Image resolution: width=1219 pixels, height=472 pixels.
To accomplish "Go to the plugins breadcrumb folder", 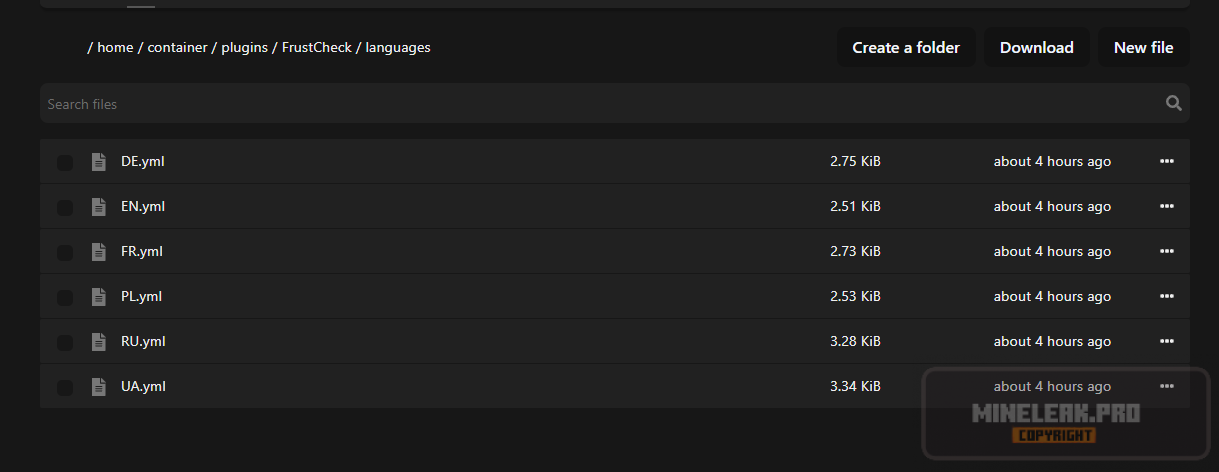I will (x=244, y=47).
